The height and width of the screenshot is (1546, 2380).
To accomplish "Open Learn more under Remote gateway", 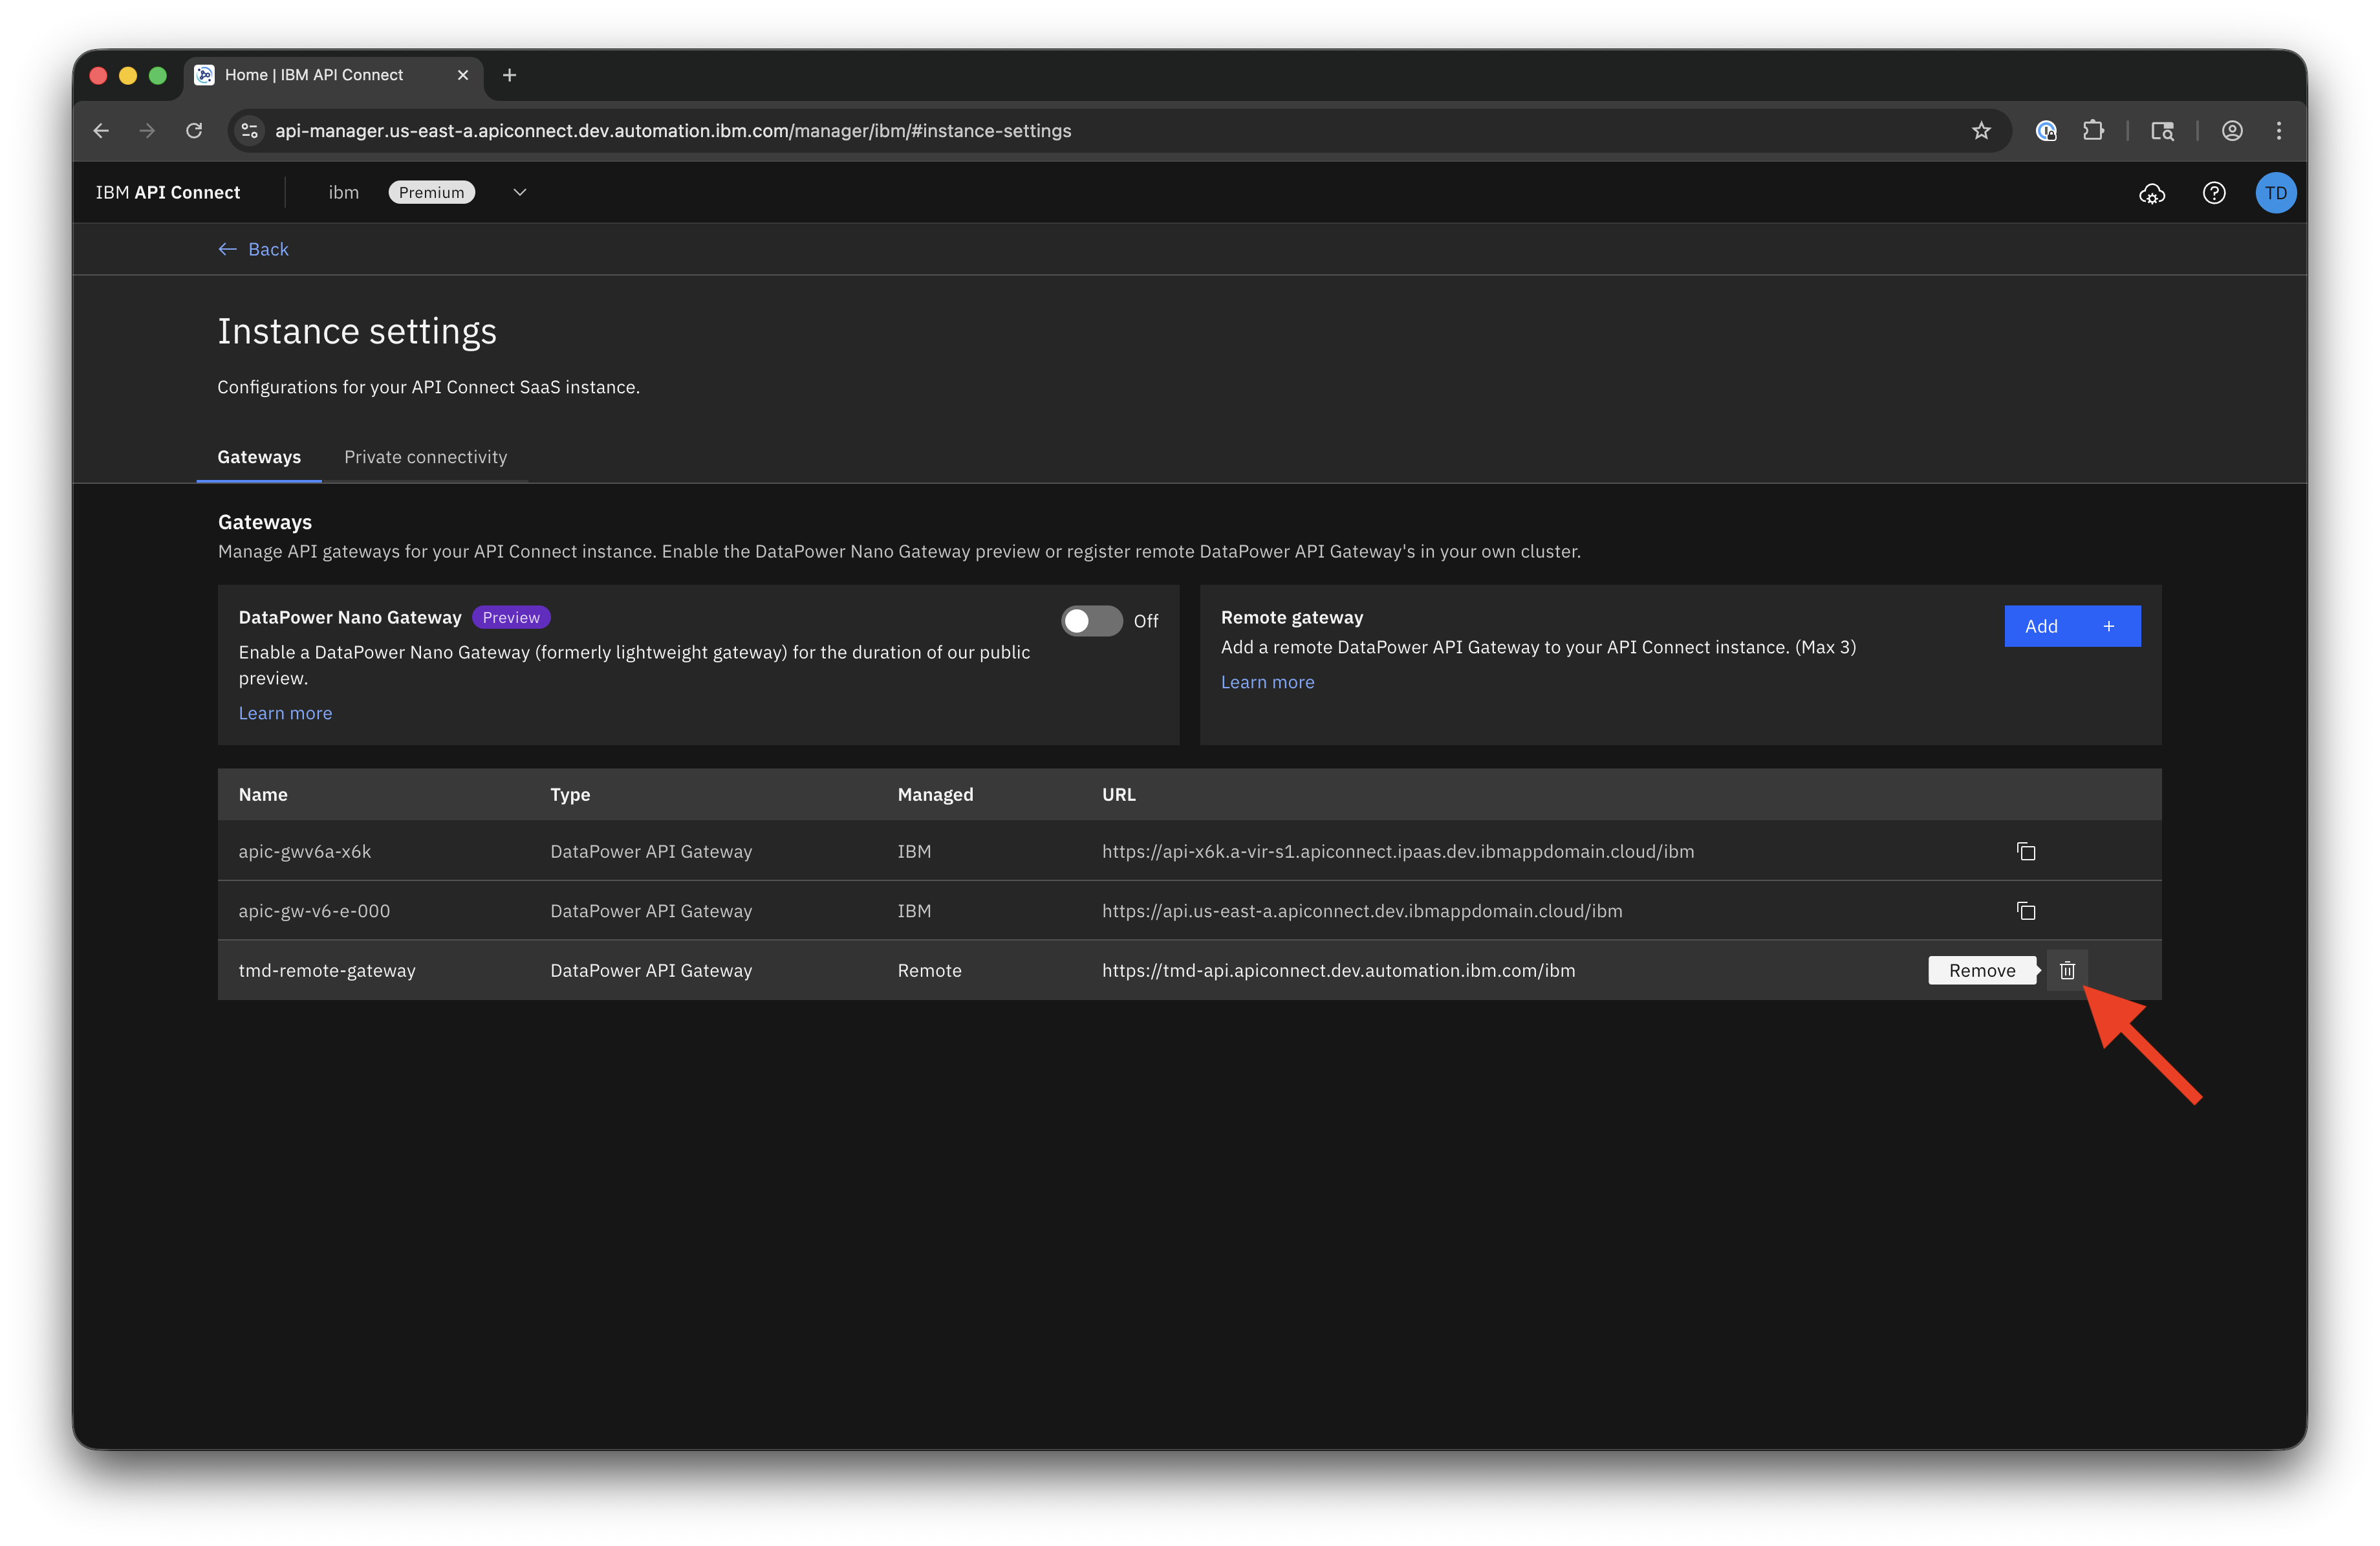I will pyautogui.click(x=1267, y=682).
